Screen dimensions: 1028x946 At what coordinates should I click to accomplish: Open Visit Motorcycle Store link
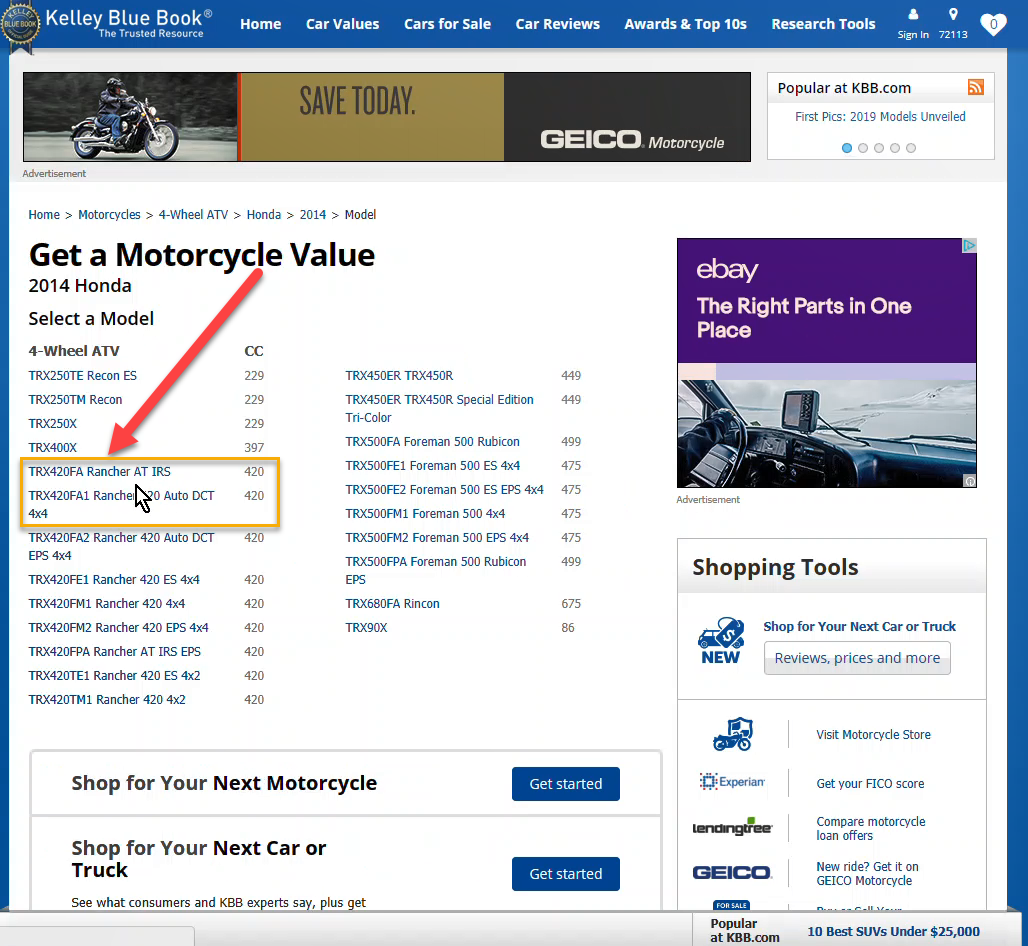[873, 734]
